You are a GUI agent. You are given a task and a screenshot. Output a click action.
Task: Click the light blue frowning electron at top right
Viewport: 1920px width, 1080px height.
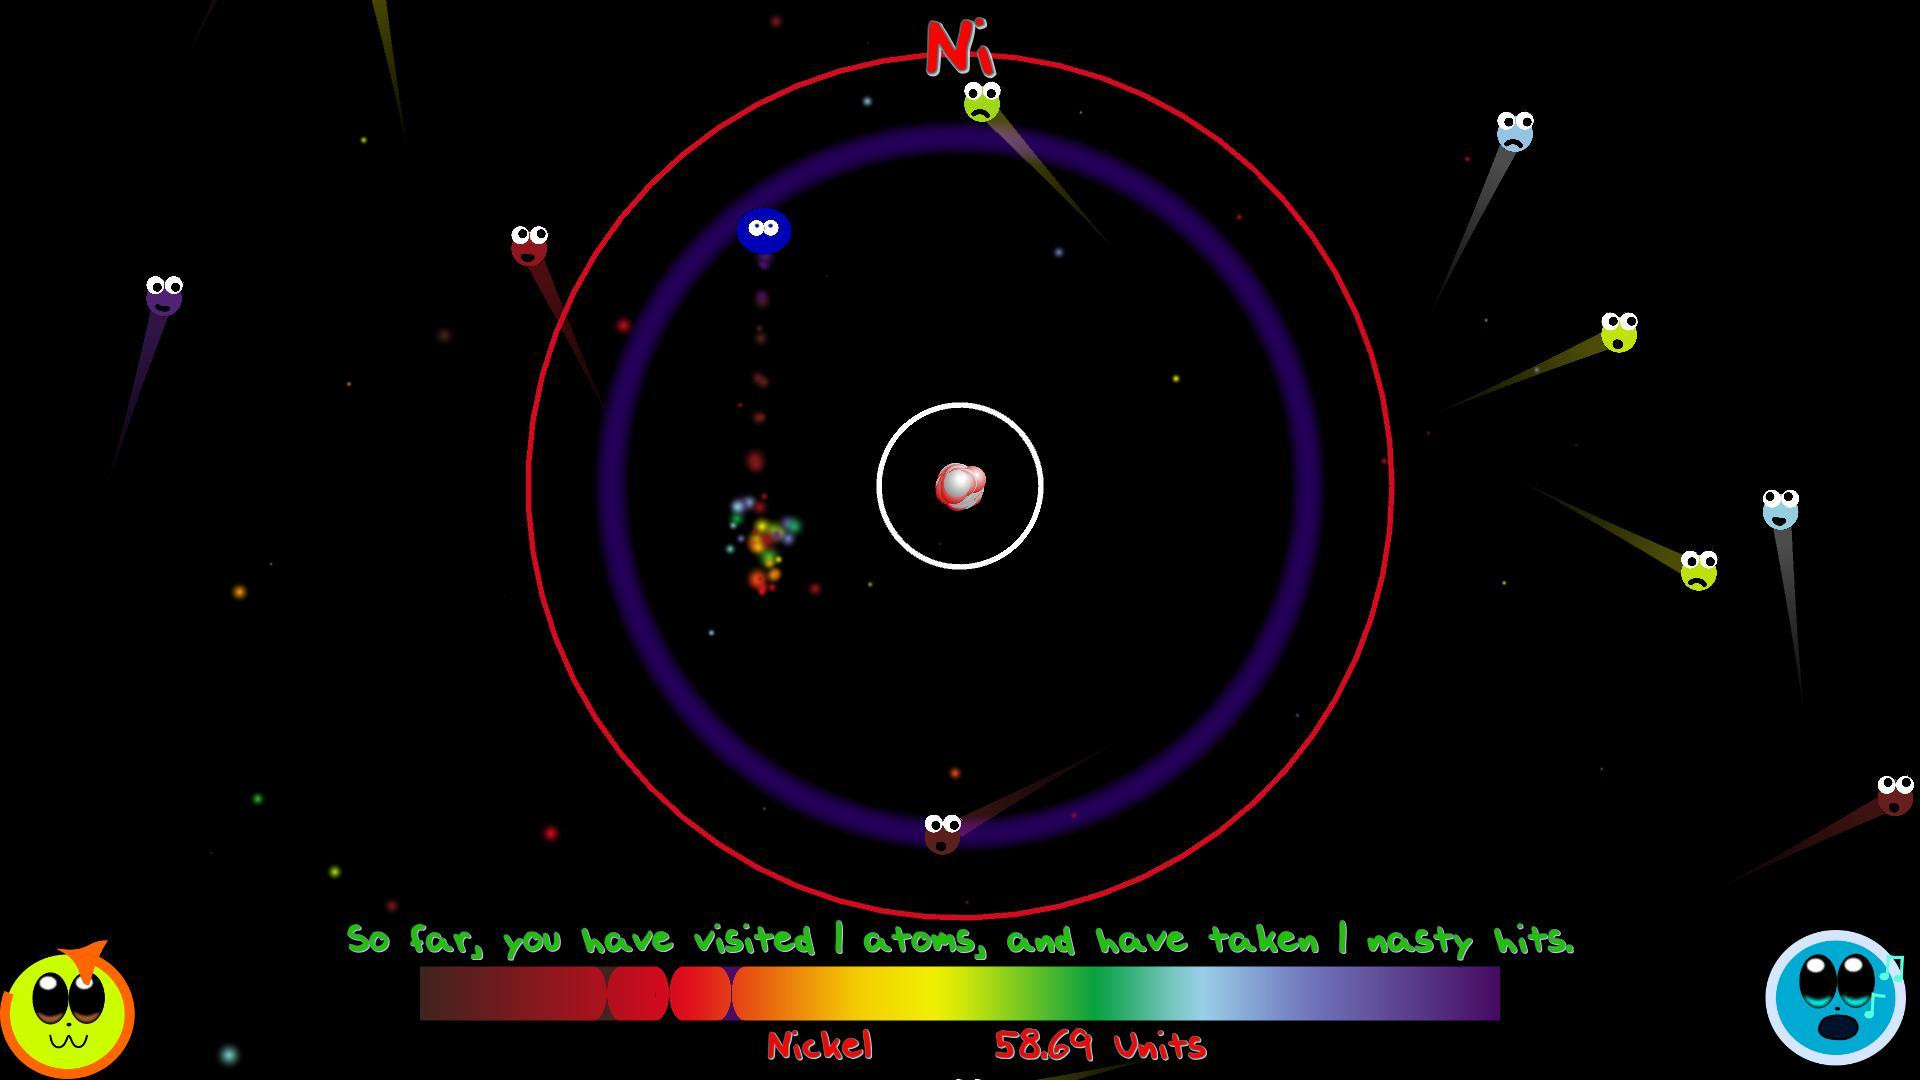[x=1515, y=131]
